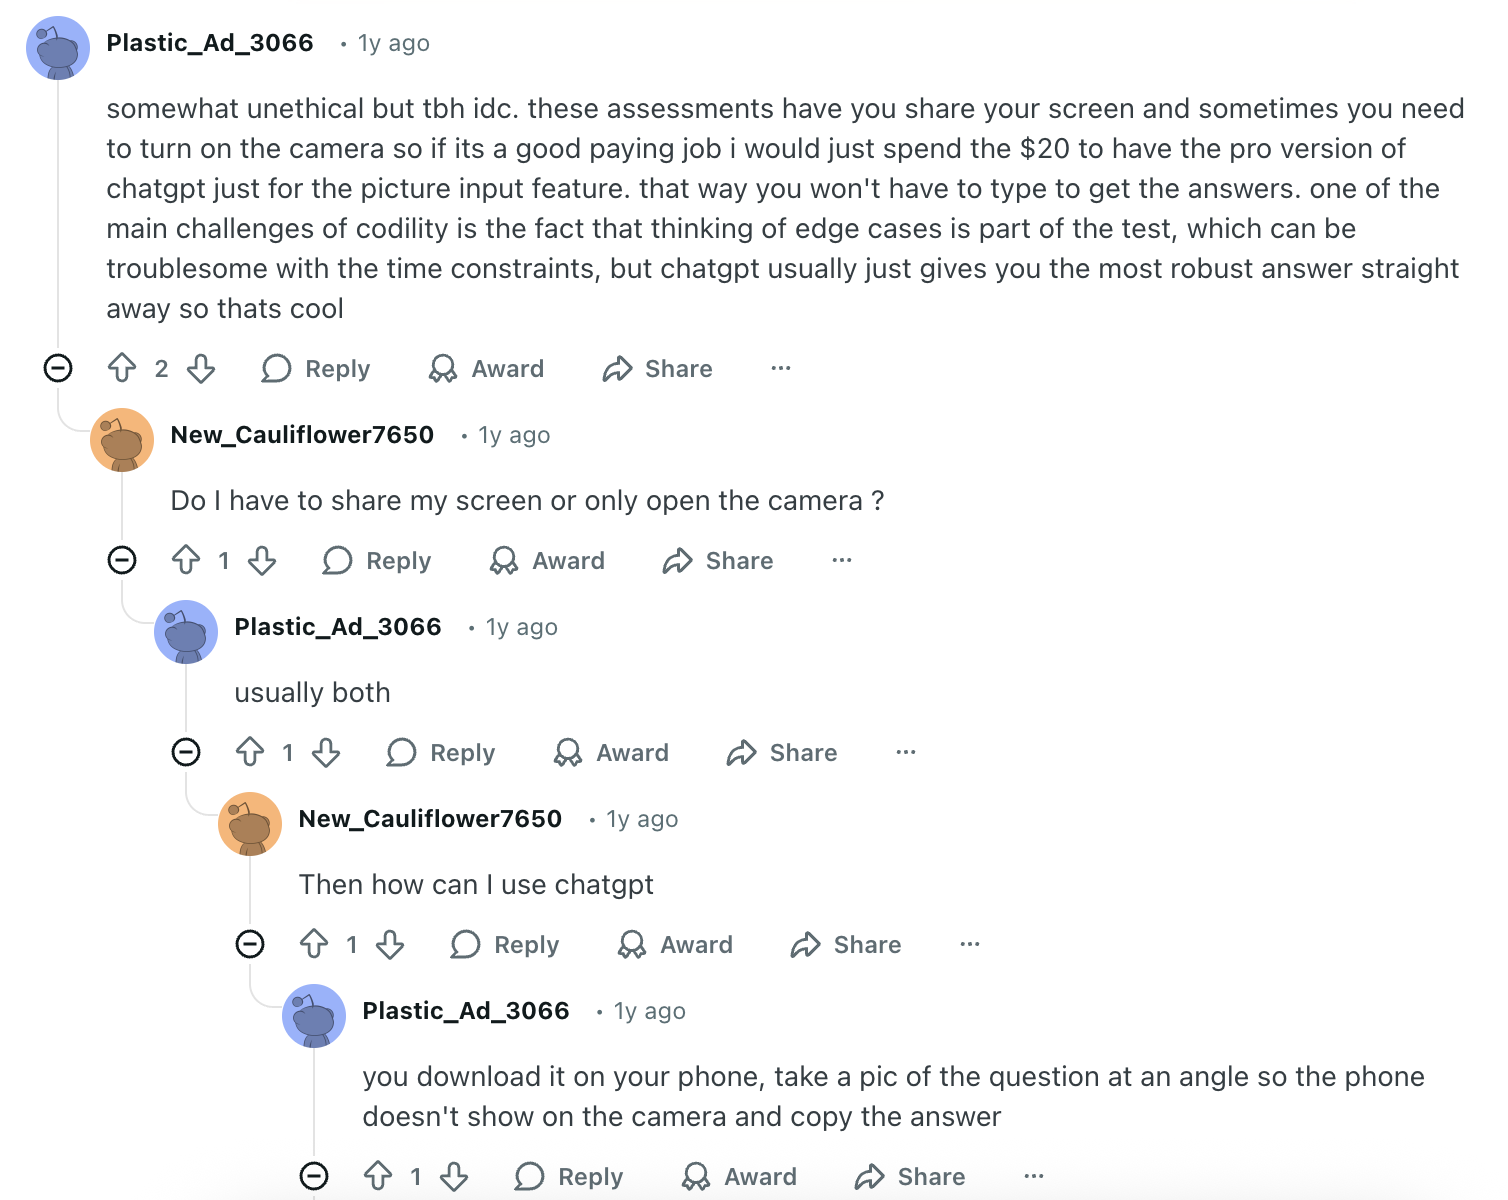Upvote the "Do I have to share my screen" comment
Viewport: 1508px width, 1200px height.
[x=186, y=560]
